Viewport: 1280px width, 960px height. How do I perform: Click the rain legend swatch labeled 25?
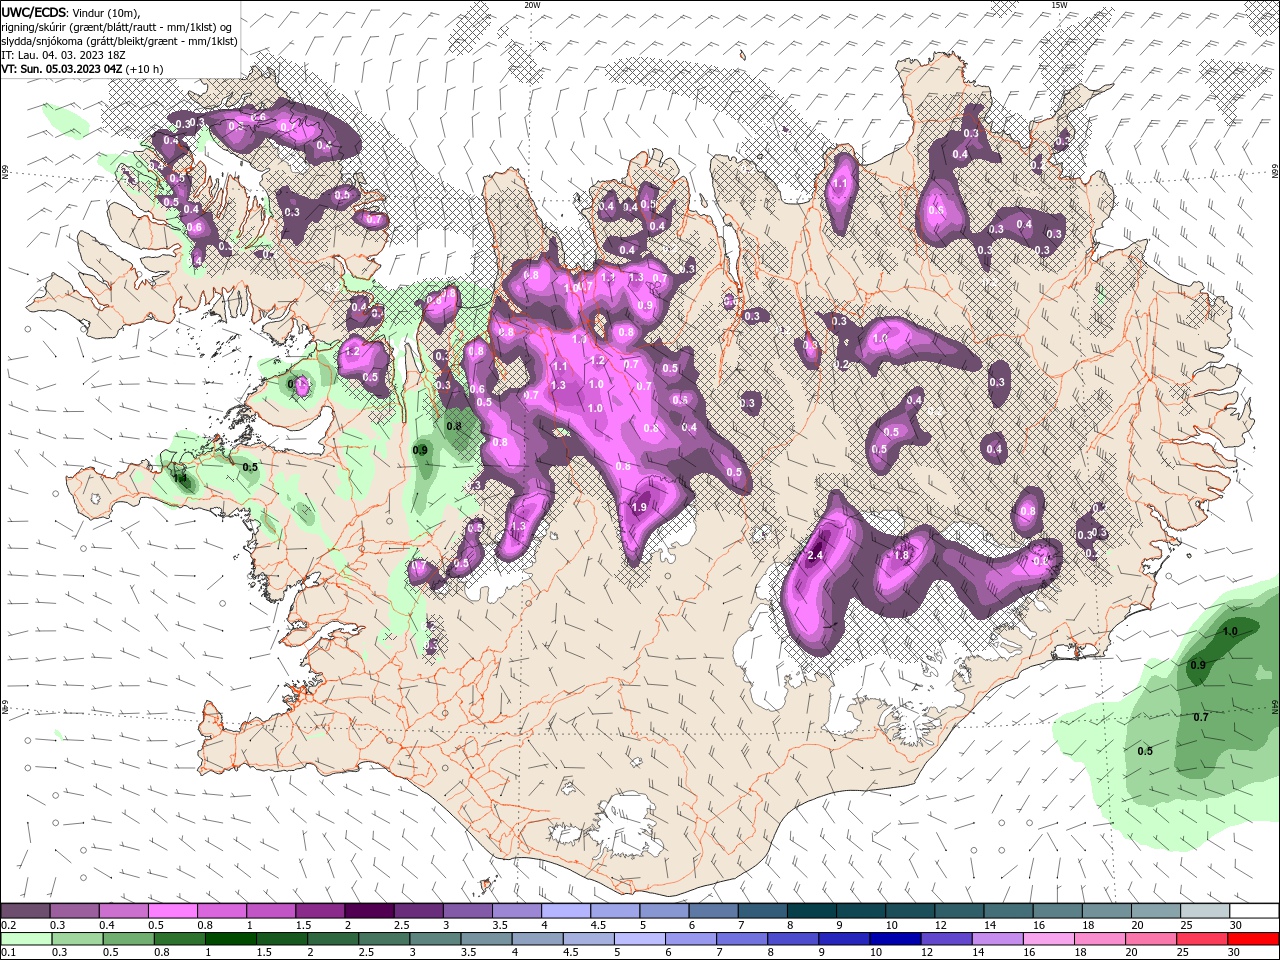coord(1202,939)
